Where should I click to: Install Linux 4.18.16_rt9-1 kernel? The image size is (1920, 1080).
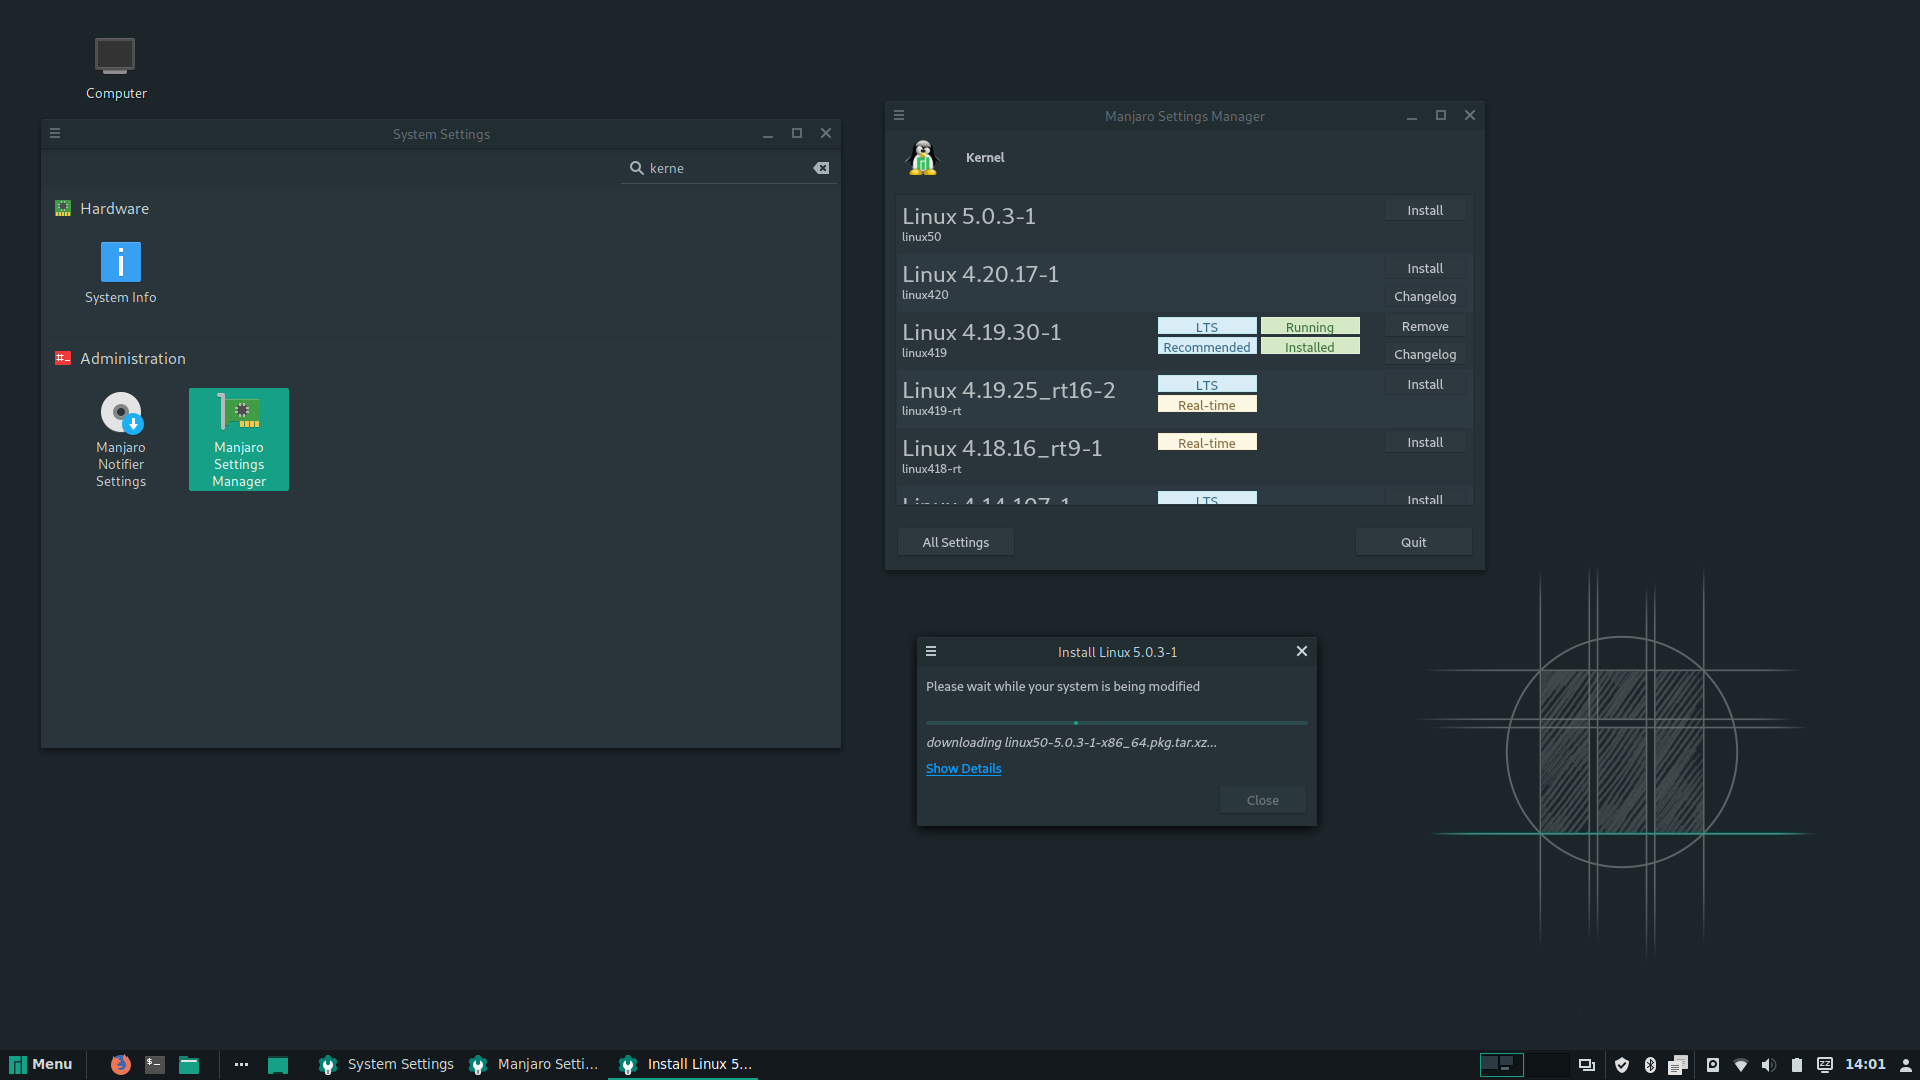[1425, 443]
